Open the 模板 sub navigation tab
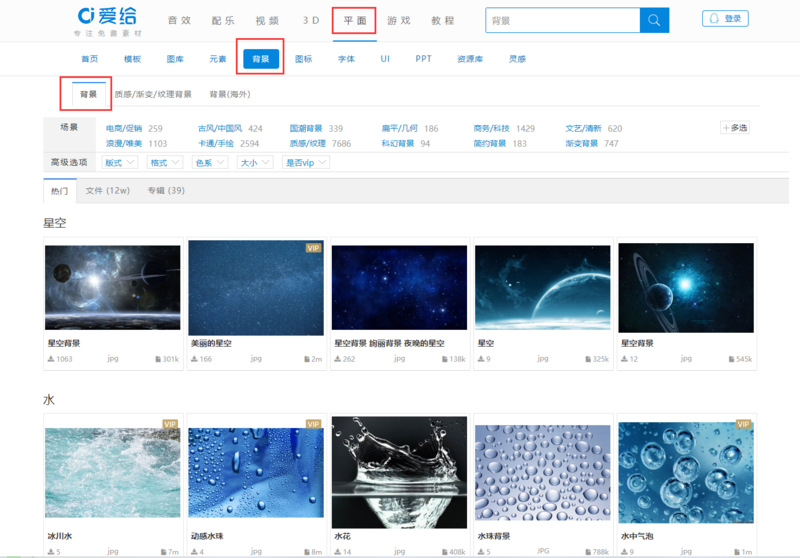Viewport: 800px width, 558px height. (x=132, y=59)
